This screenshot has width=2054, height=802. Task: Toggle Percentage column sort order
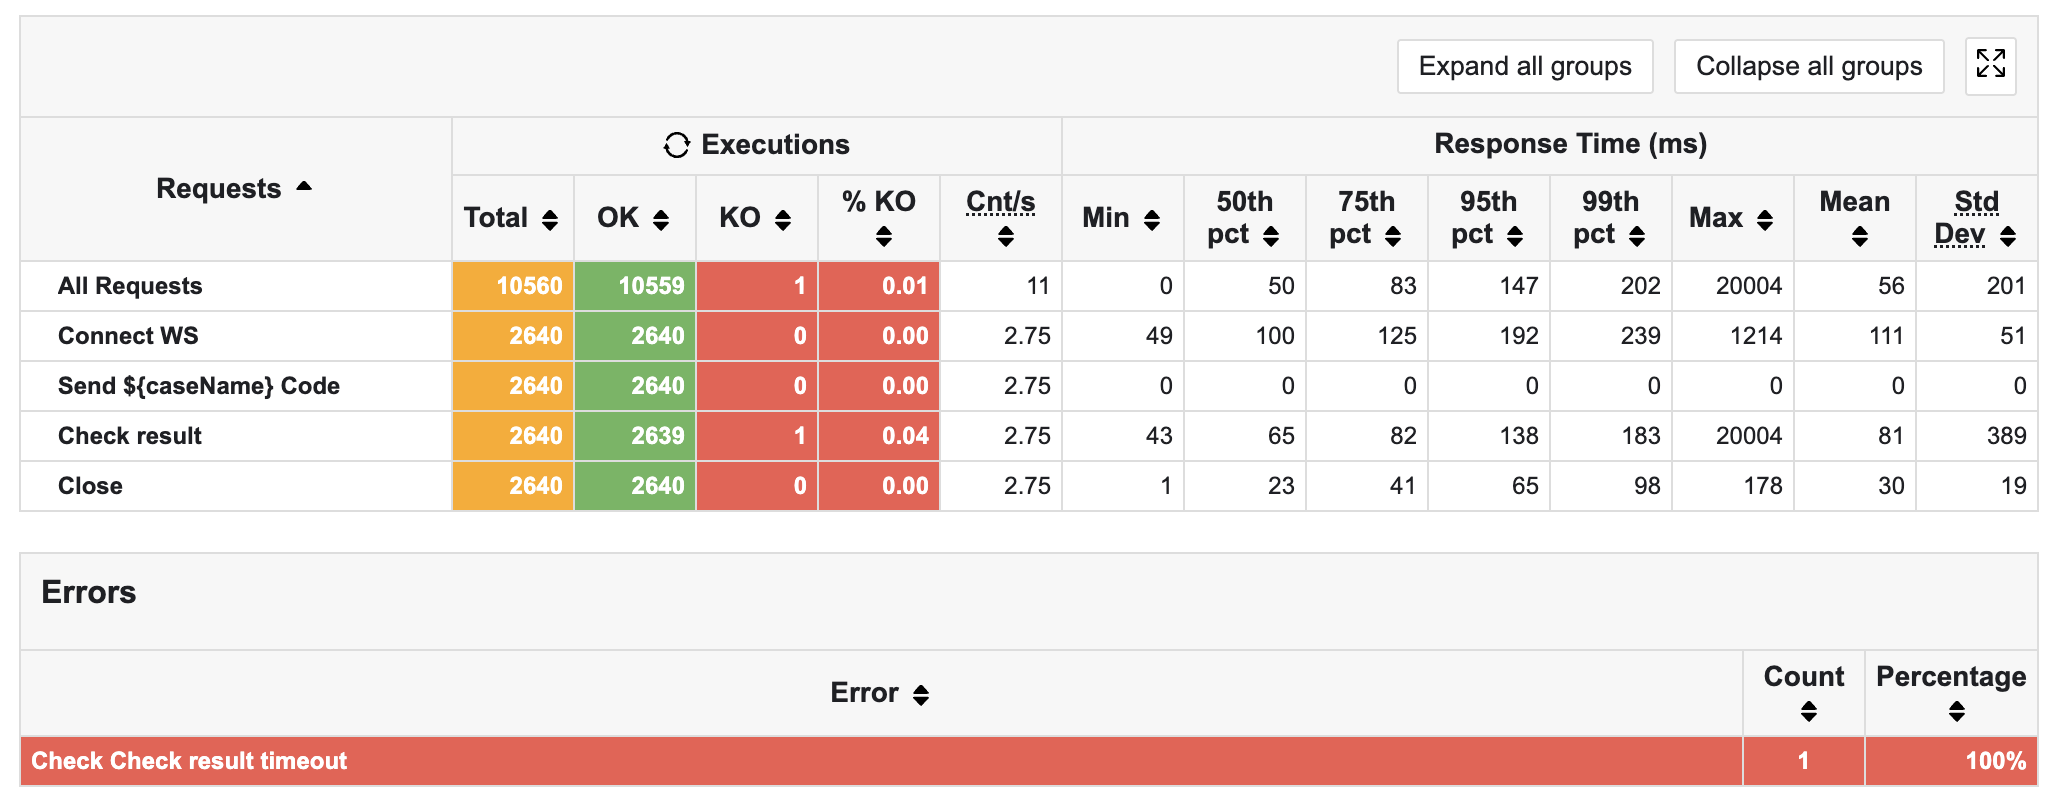(1957, 711)
